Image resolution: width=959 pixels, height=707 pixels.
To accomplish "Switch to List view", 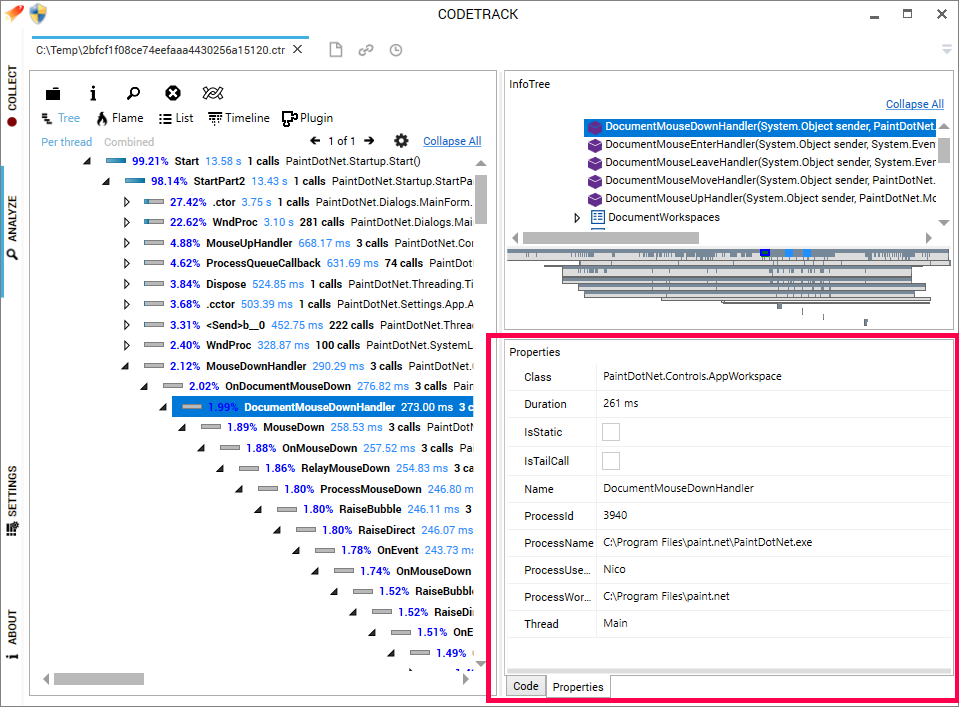I will pyautogui.click(x=176, y=118).
